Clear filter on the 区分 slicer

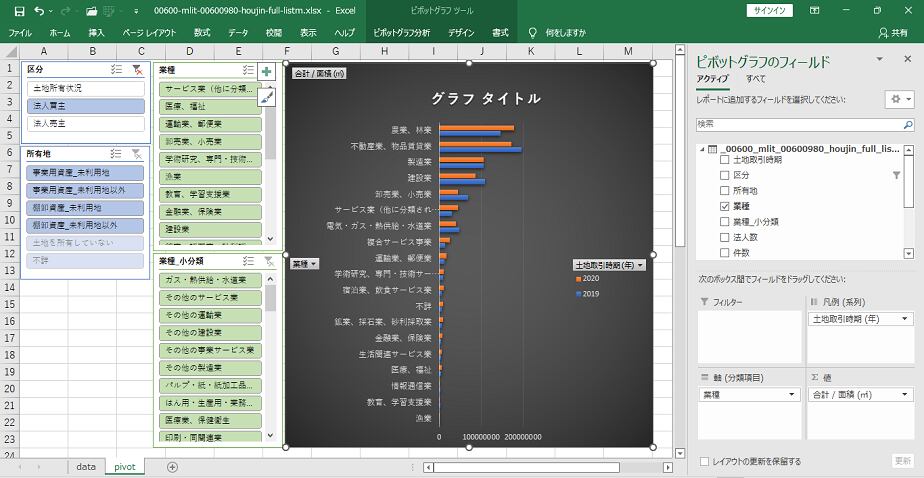pos(137,70)
